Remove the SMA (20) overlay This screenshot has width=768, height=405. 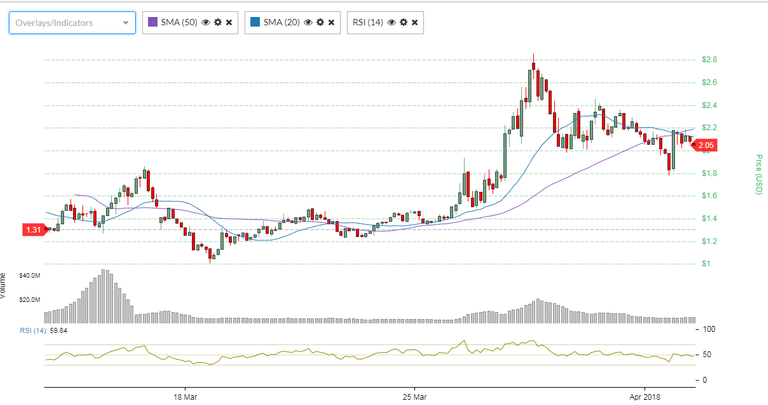[330, 22]
